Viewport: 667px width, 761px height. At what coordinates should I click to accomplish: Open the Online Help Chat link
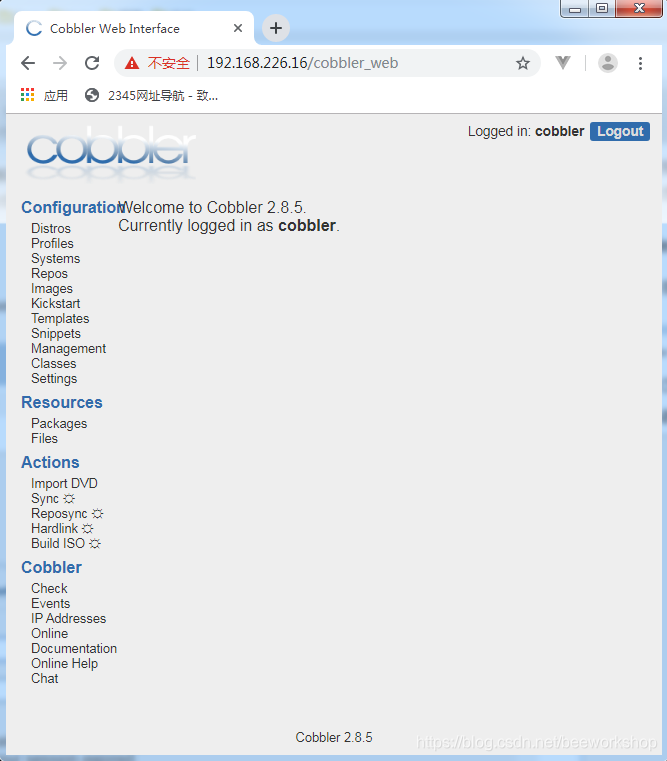tap(65, 671)
